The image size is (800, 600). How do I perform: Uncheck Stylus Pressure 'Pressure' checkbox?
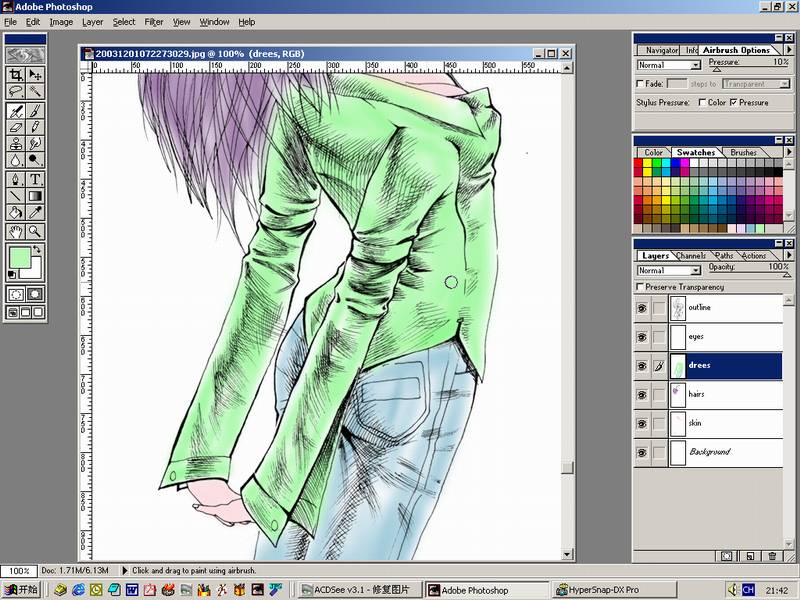tap(733, 103)
